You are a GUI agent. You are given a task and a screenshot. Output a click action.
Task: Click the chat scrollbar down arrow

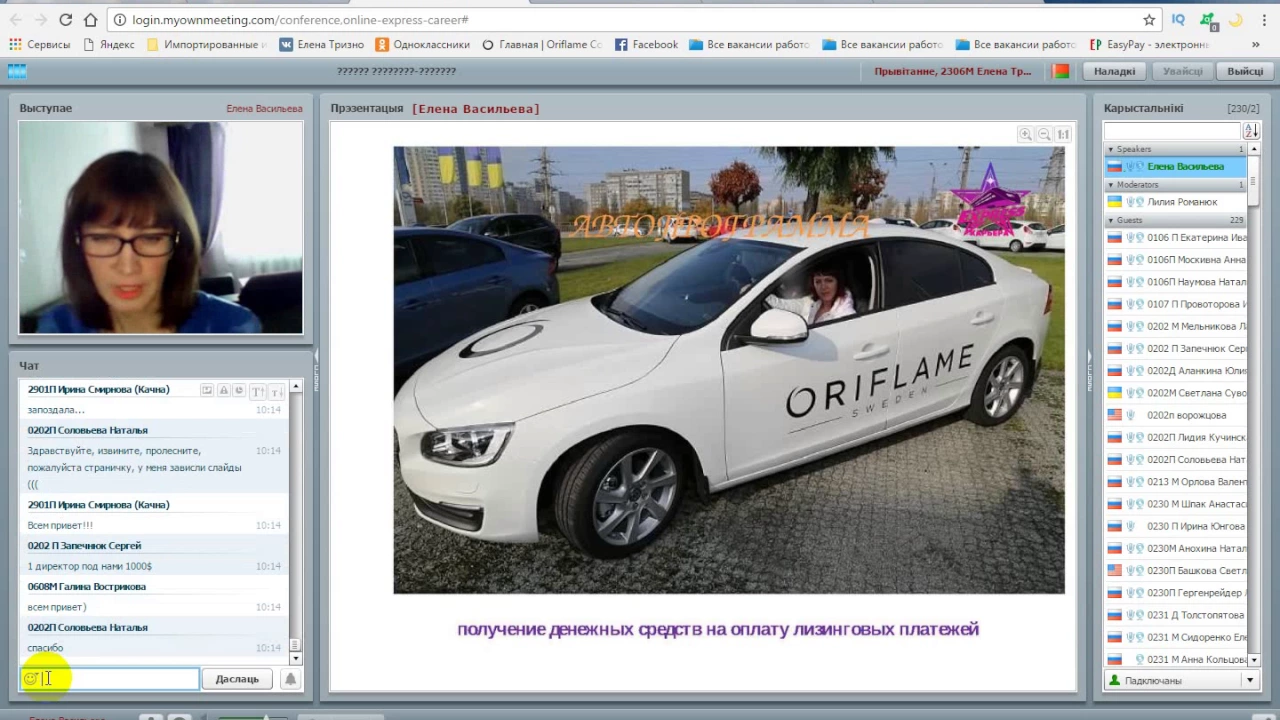[x=295, y=659]
